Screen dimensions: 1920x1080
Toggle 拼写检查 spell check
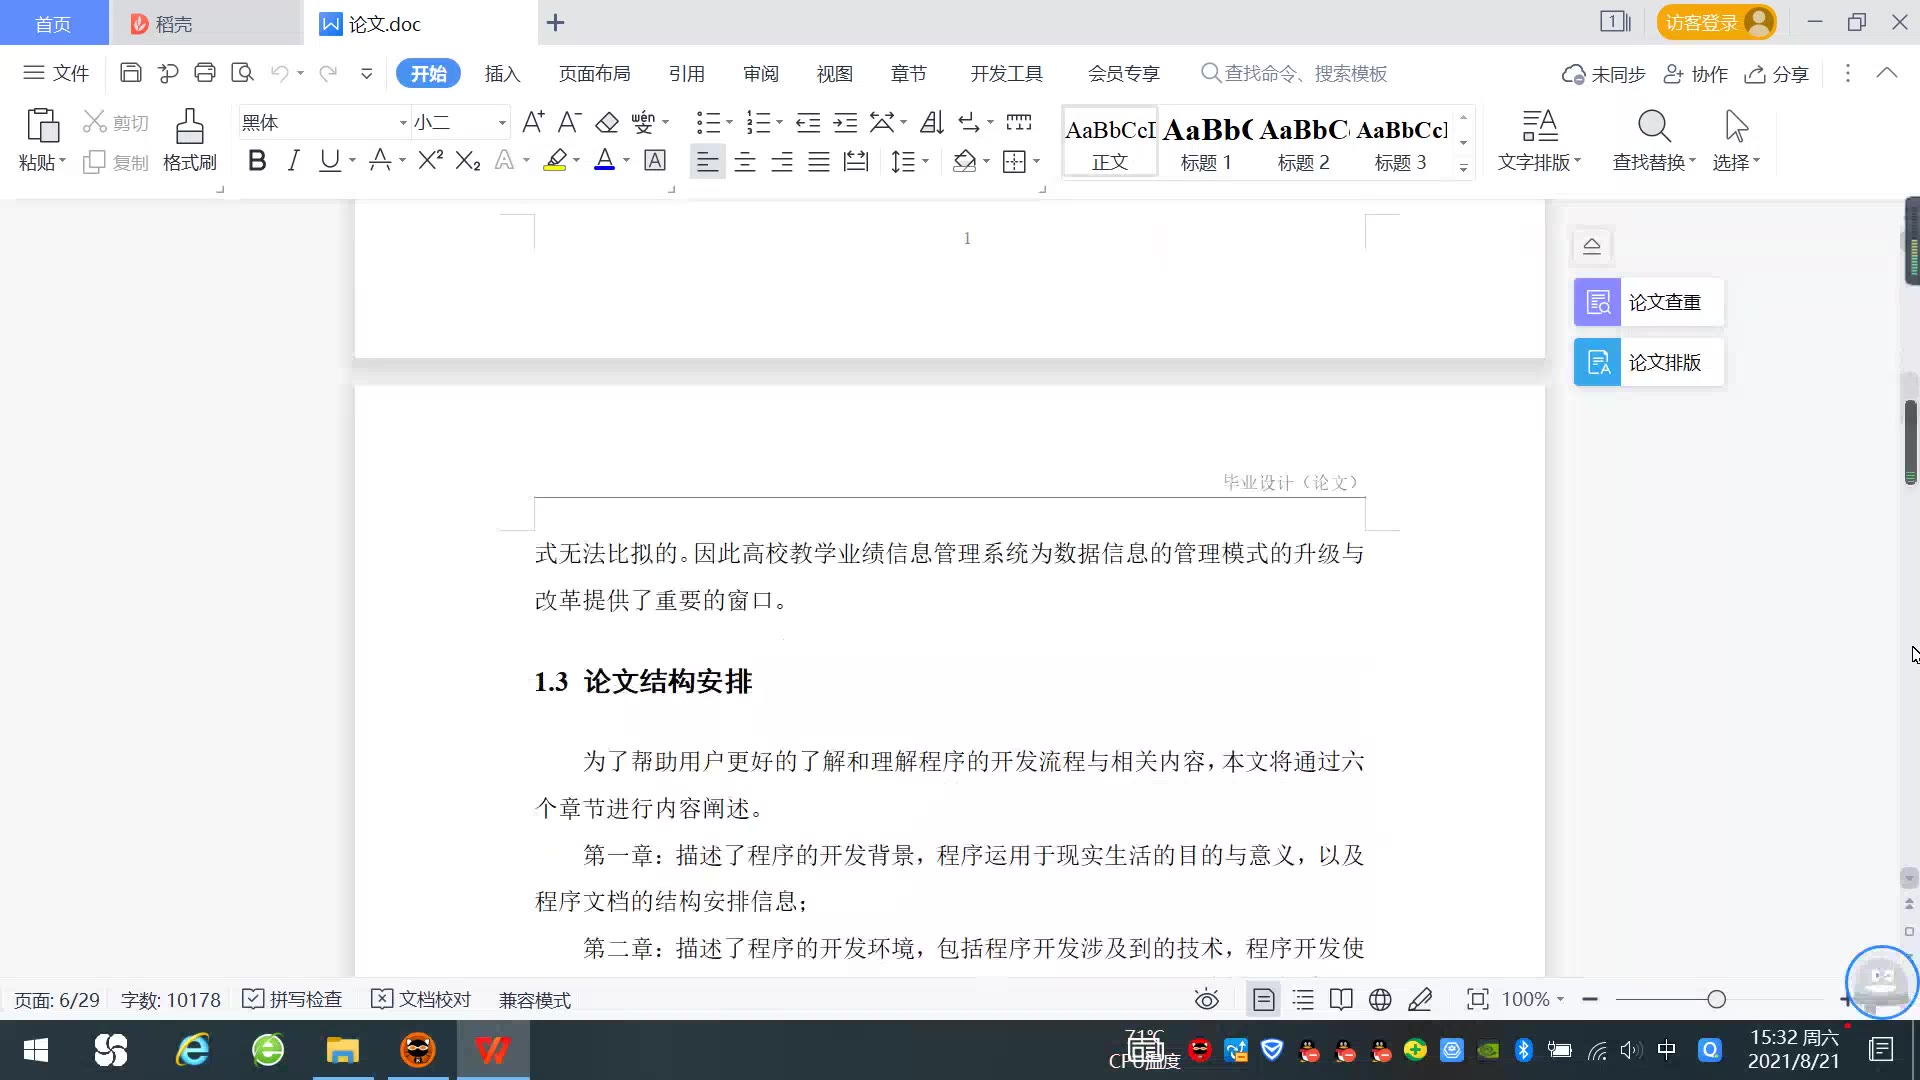coord(293,1000)
